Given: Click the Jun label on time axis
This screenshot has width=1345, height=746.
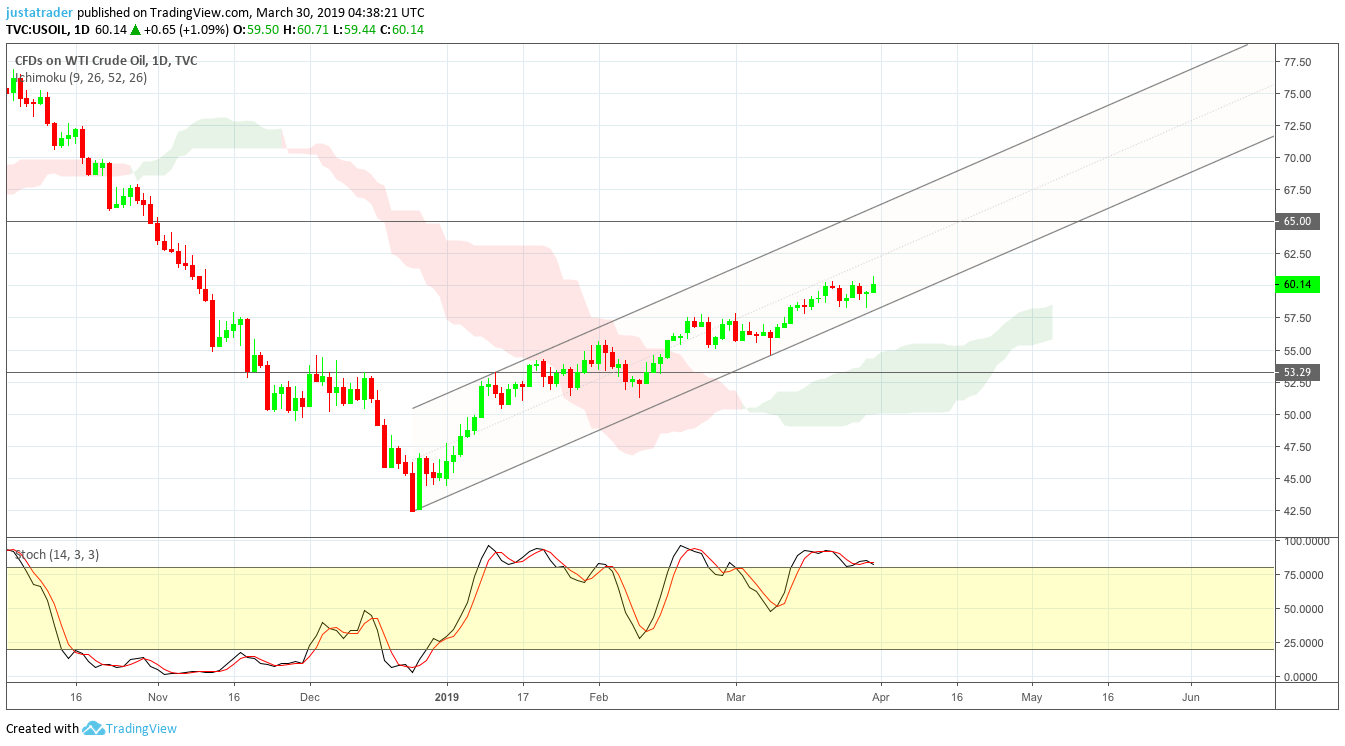Looking at the screenshot, I should click(x=1191, y=696).
